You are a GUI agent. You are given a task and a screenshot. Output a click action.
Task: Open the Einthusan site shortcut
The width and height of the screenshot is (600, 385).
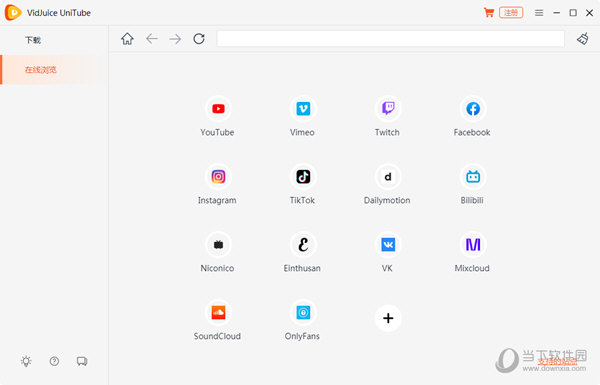[303, 245]
